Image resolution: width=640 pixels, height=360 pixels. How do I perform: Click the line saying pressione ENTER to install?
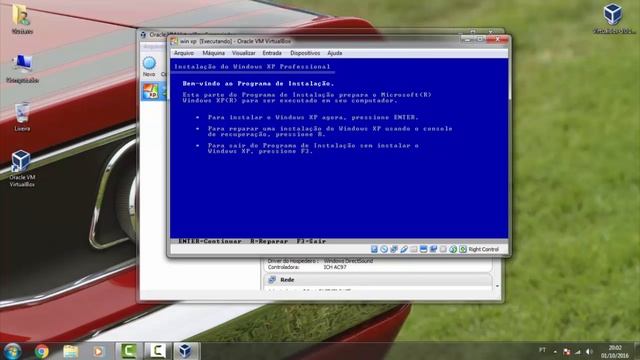coord(313,117)
